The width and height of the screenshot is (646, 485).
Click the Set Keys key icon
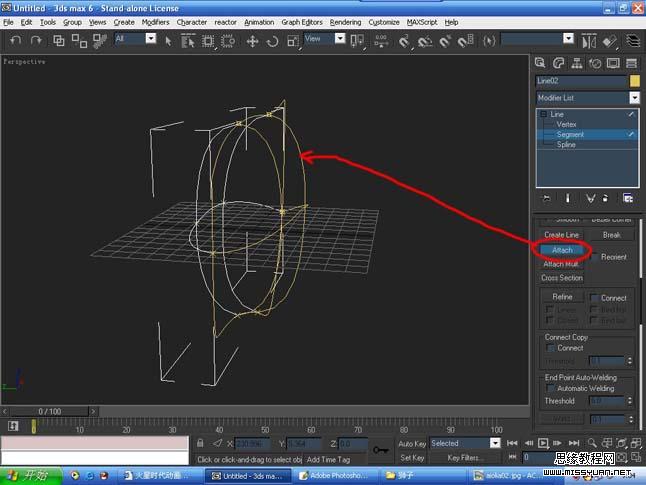[x=380, y=450]
